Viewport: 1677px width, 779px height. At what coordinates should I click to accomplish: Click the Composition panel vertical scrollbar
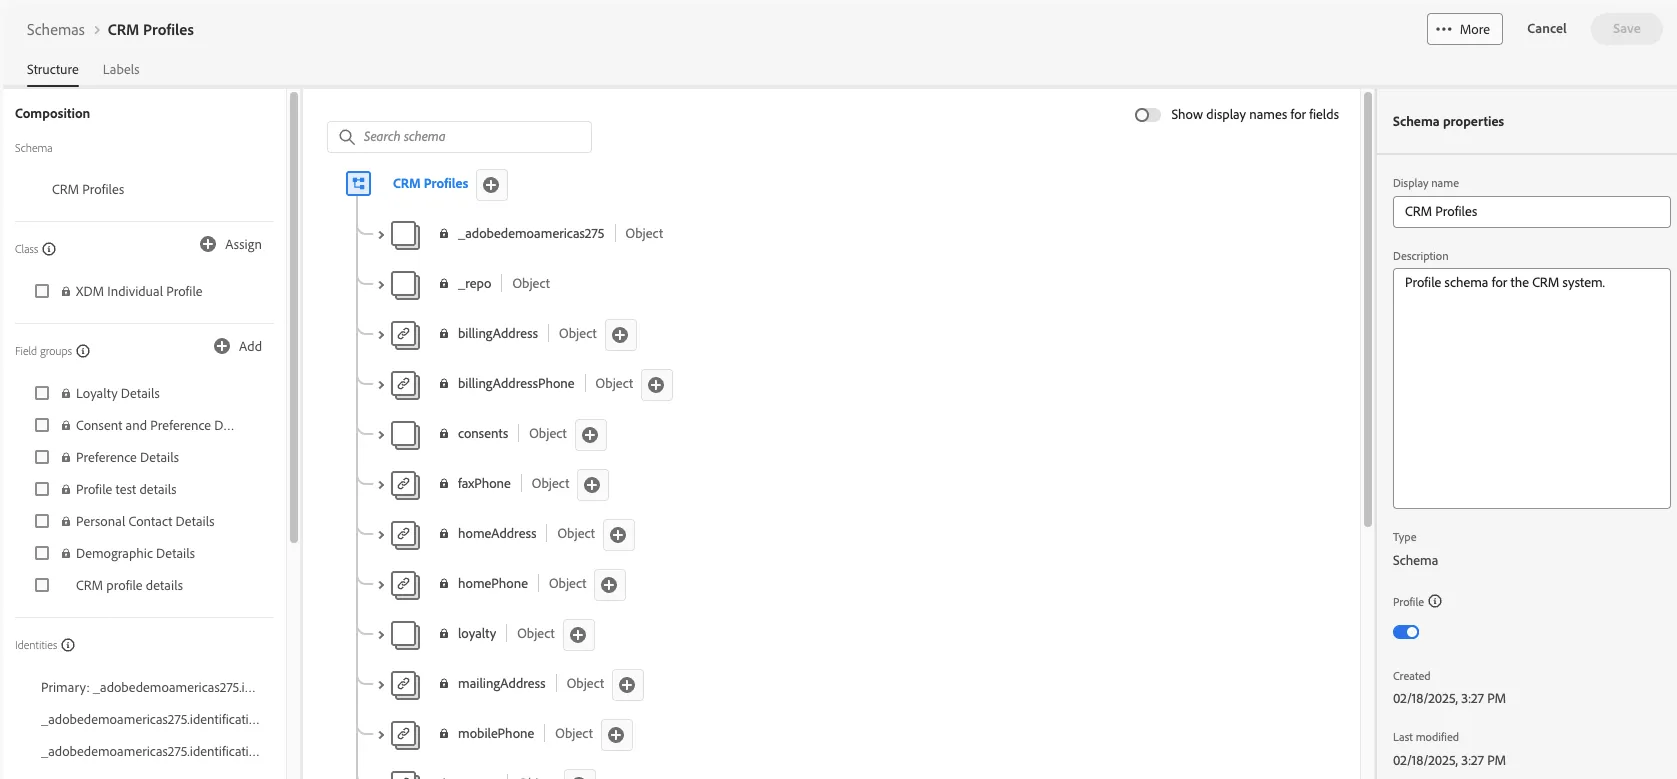point(294,318)
